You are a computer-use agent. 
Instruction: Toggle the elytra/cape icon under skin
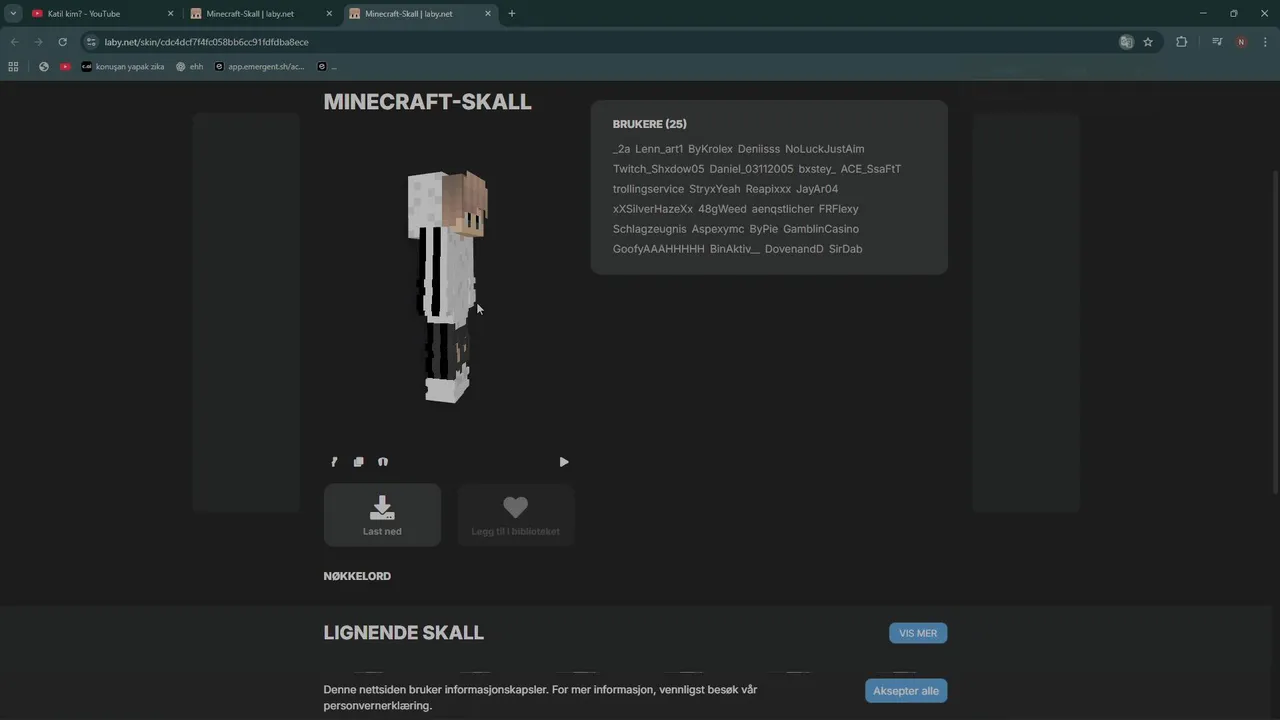(x=383, y=462)
